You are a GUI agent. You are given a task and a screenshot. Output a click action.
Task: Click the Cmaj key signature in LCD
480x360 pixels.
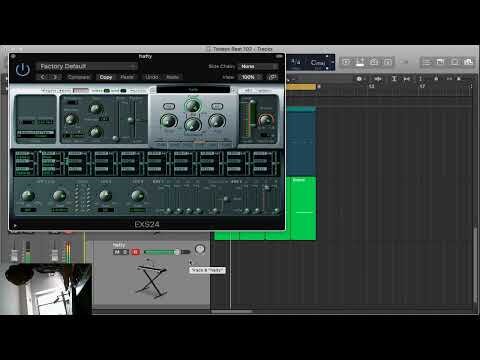317,63
